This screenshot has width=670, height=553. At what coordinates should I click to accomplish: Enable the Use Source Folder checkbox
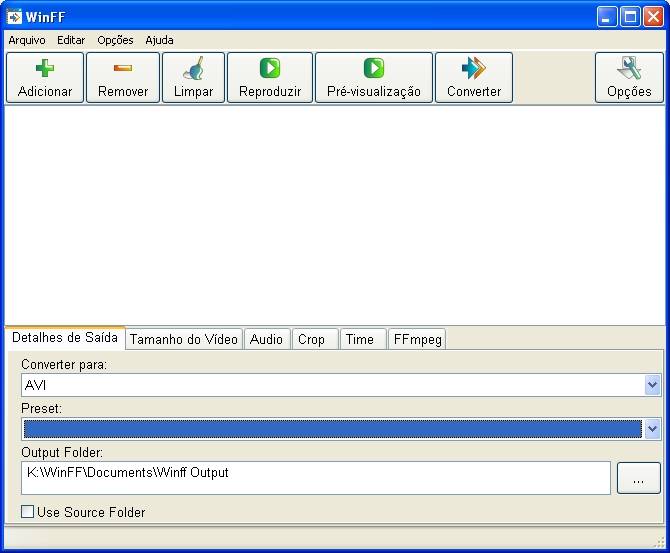click(28, 512)
